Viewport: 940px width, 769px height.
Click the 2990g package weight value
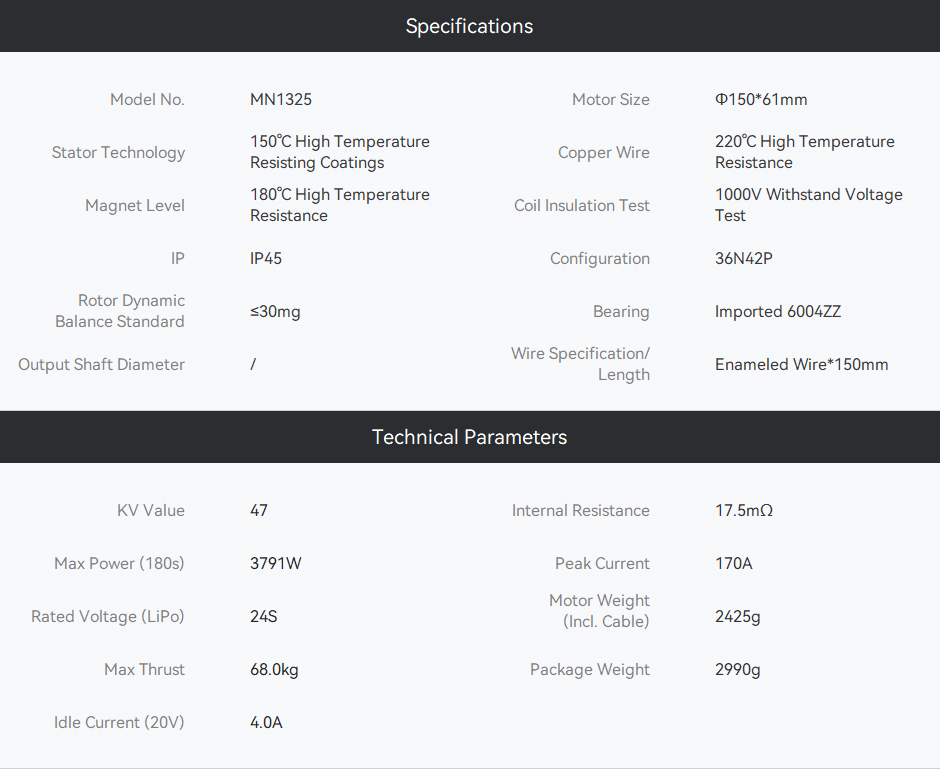[x=737, y=670]
